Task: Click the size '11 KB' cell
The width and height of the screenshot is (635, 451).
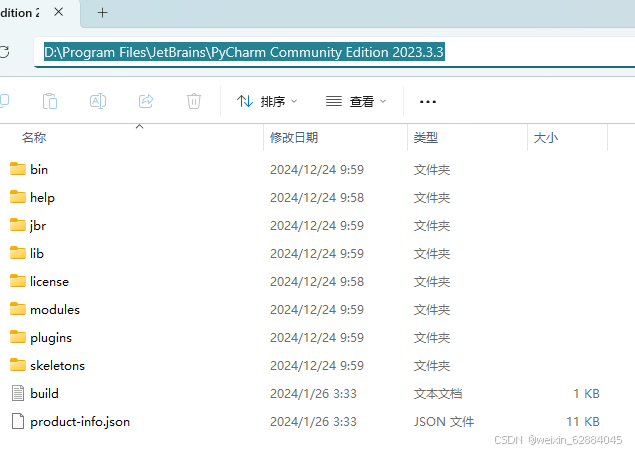Action: click(583, 422)
